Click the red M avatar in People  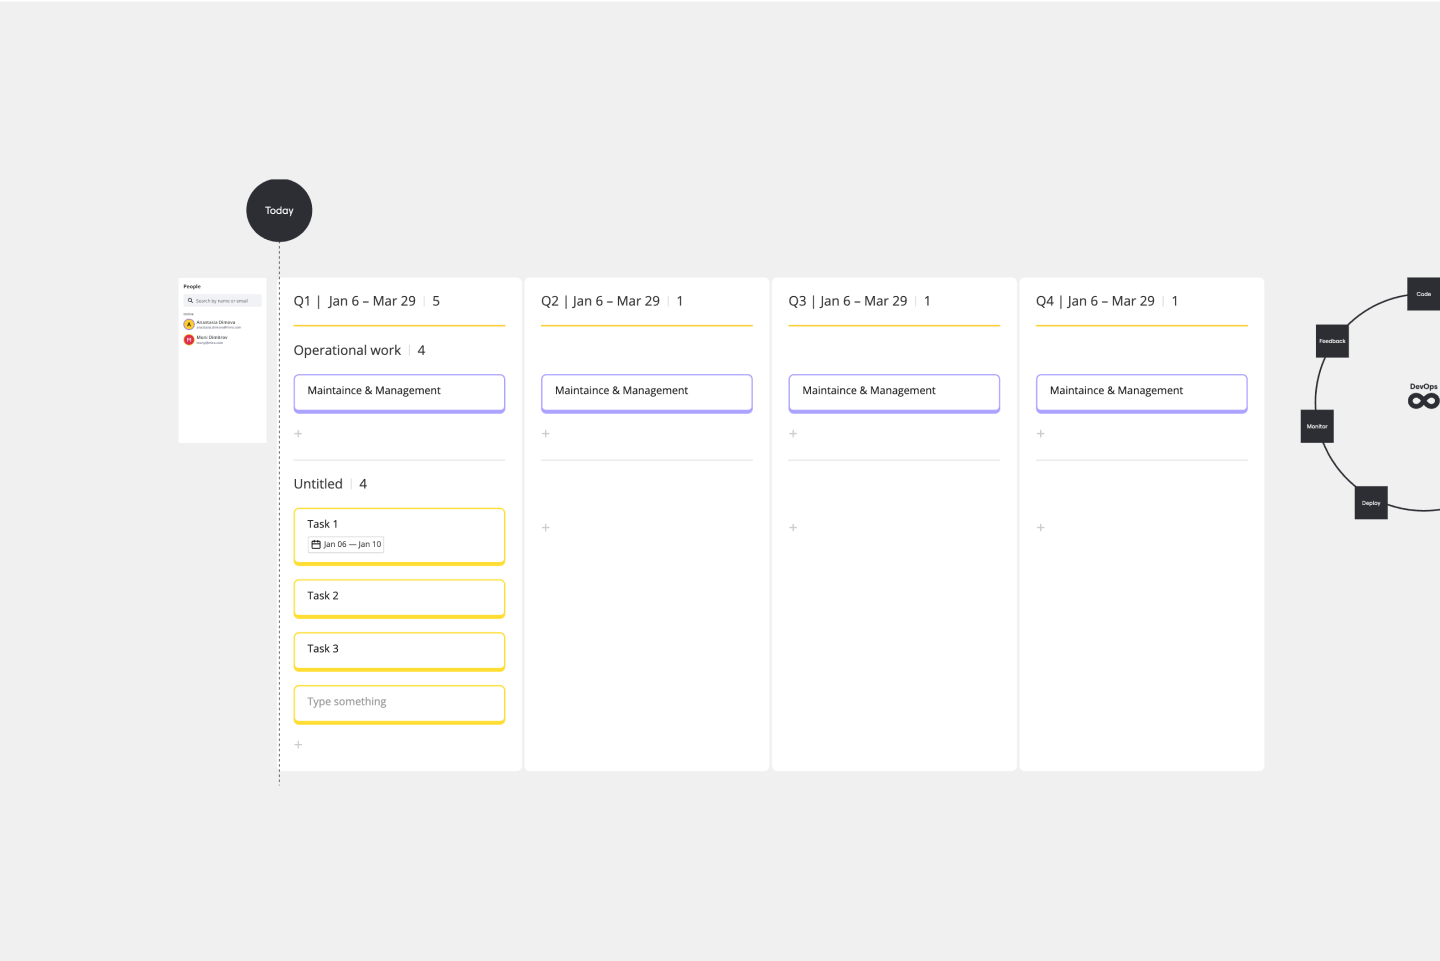point(188,340)
